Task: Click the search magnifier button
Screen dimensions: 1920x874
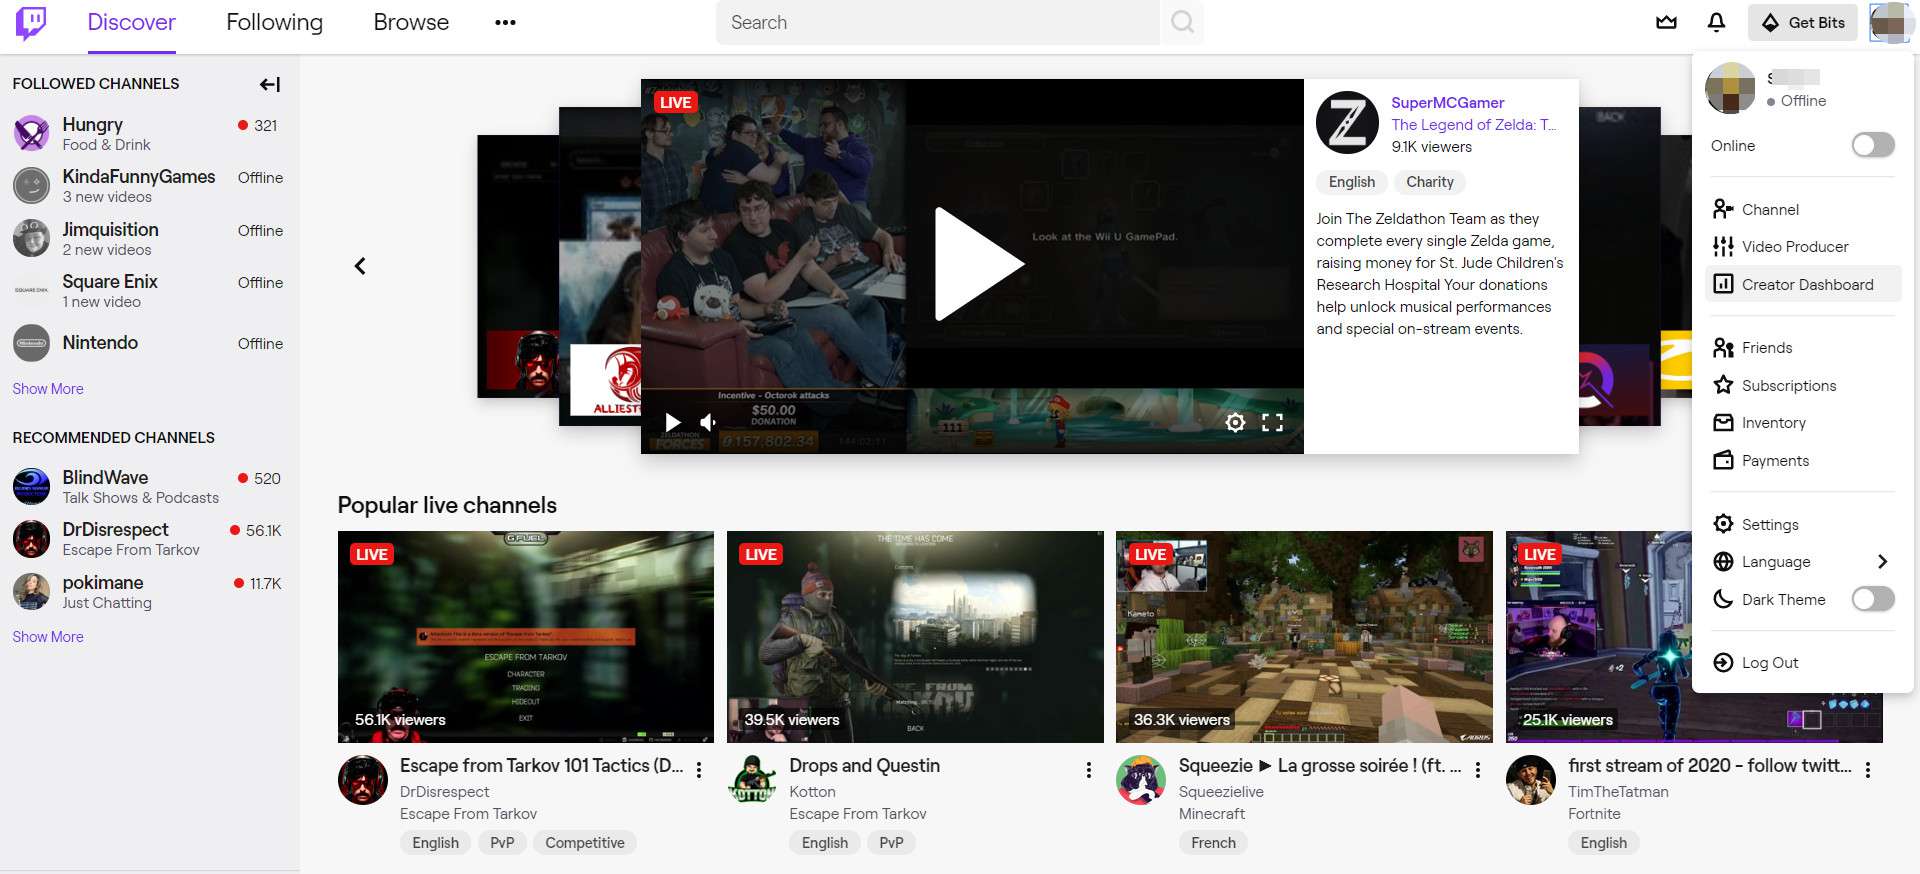Action: (1182, 22)
